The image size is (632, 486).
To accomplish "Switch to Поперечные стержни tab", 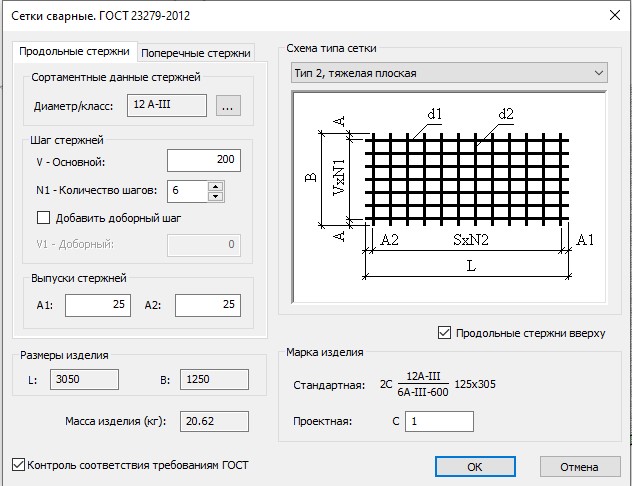I will click(196, 53).
